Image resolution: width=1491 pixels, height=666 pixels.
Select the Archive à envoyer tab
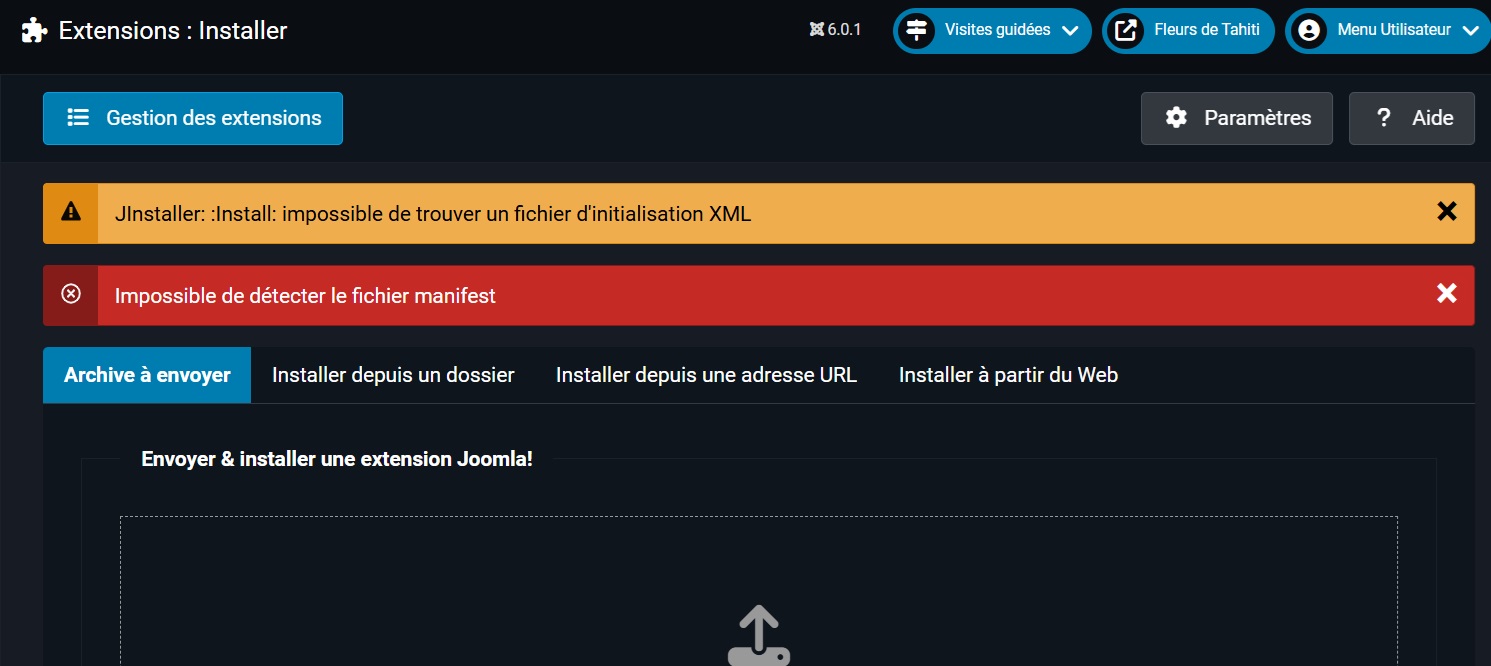[x=147, y=375]
